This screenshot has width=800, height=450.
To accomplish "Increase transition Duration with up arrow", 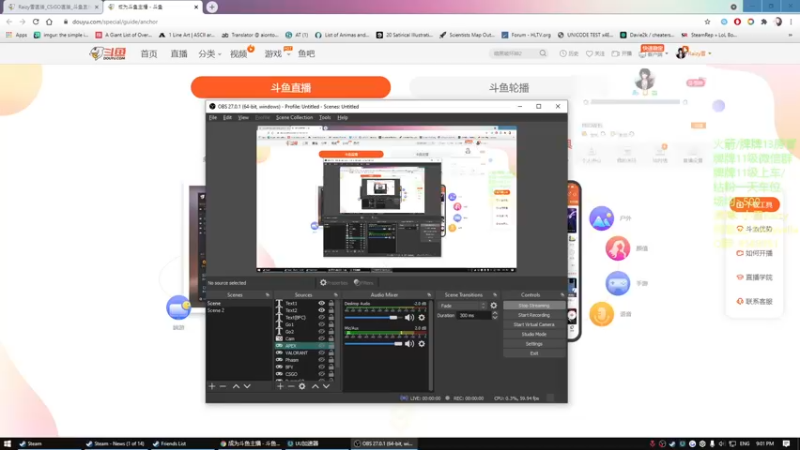I will (x=494, y=313).
